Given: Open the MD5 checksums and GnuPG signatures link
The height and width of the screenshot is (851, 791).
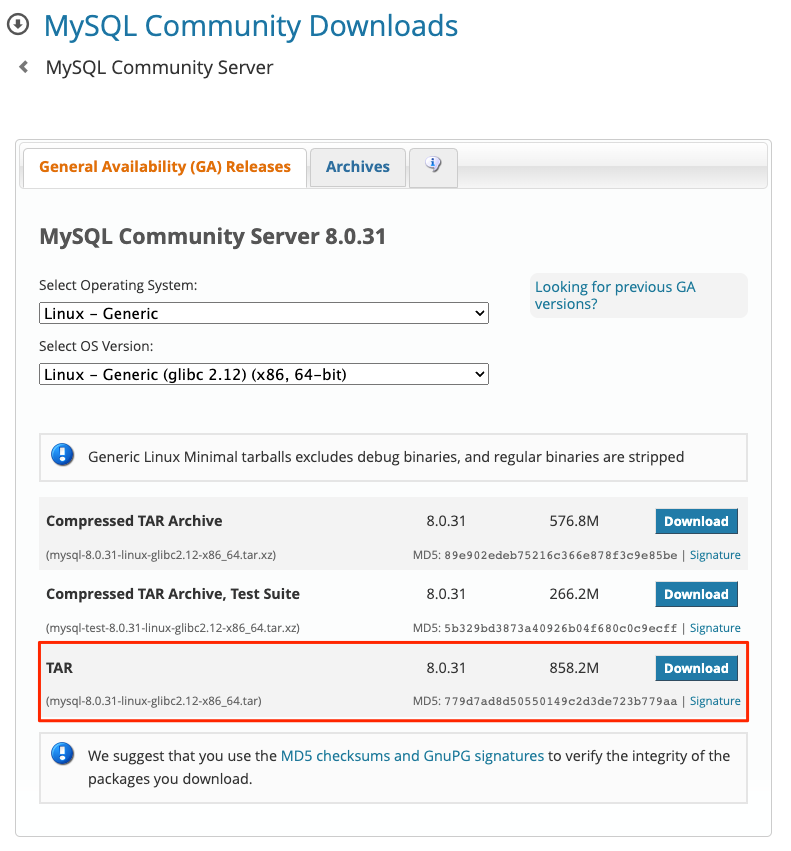Looking at the screenshot, I should pyautogui.click(x=412, y=756).
